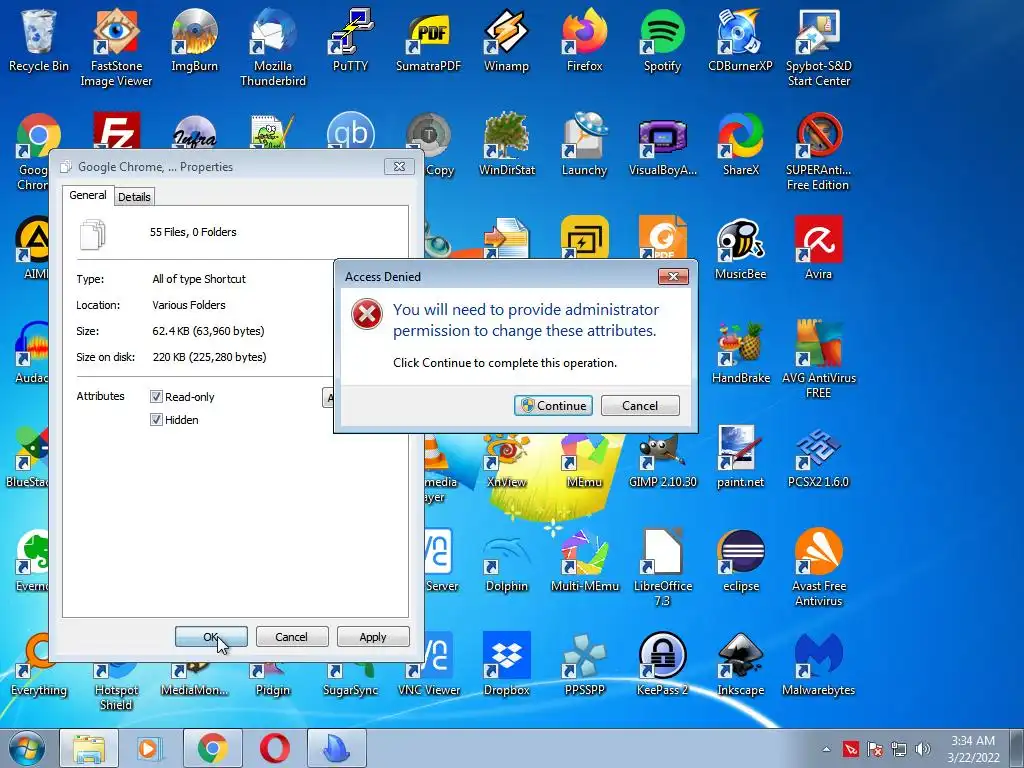Select the WinDirStat tree icon
Screen dimensions: 1024x768
[x=506, y=144]
